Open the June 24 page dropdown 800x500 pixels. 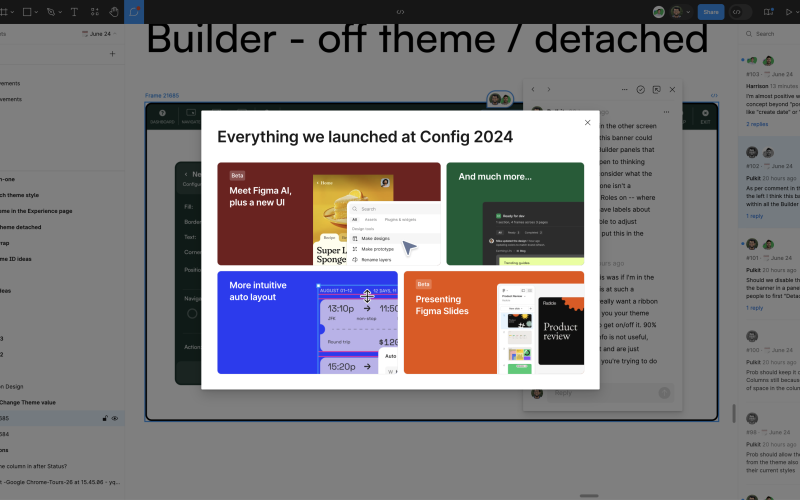pyautogui.click(x=99, y=34)
